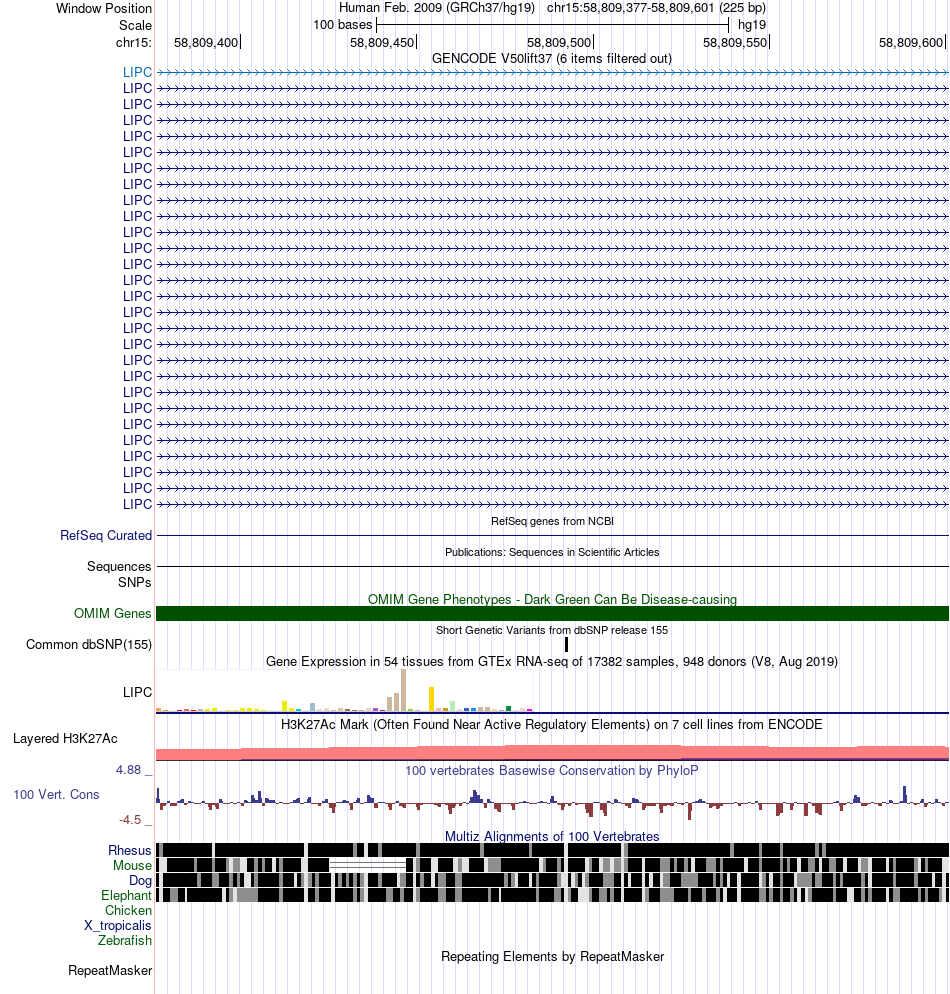Select the Elephant alignment label
950x994 pixels.
pos(127,895)
